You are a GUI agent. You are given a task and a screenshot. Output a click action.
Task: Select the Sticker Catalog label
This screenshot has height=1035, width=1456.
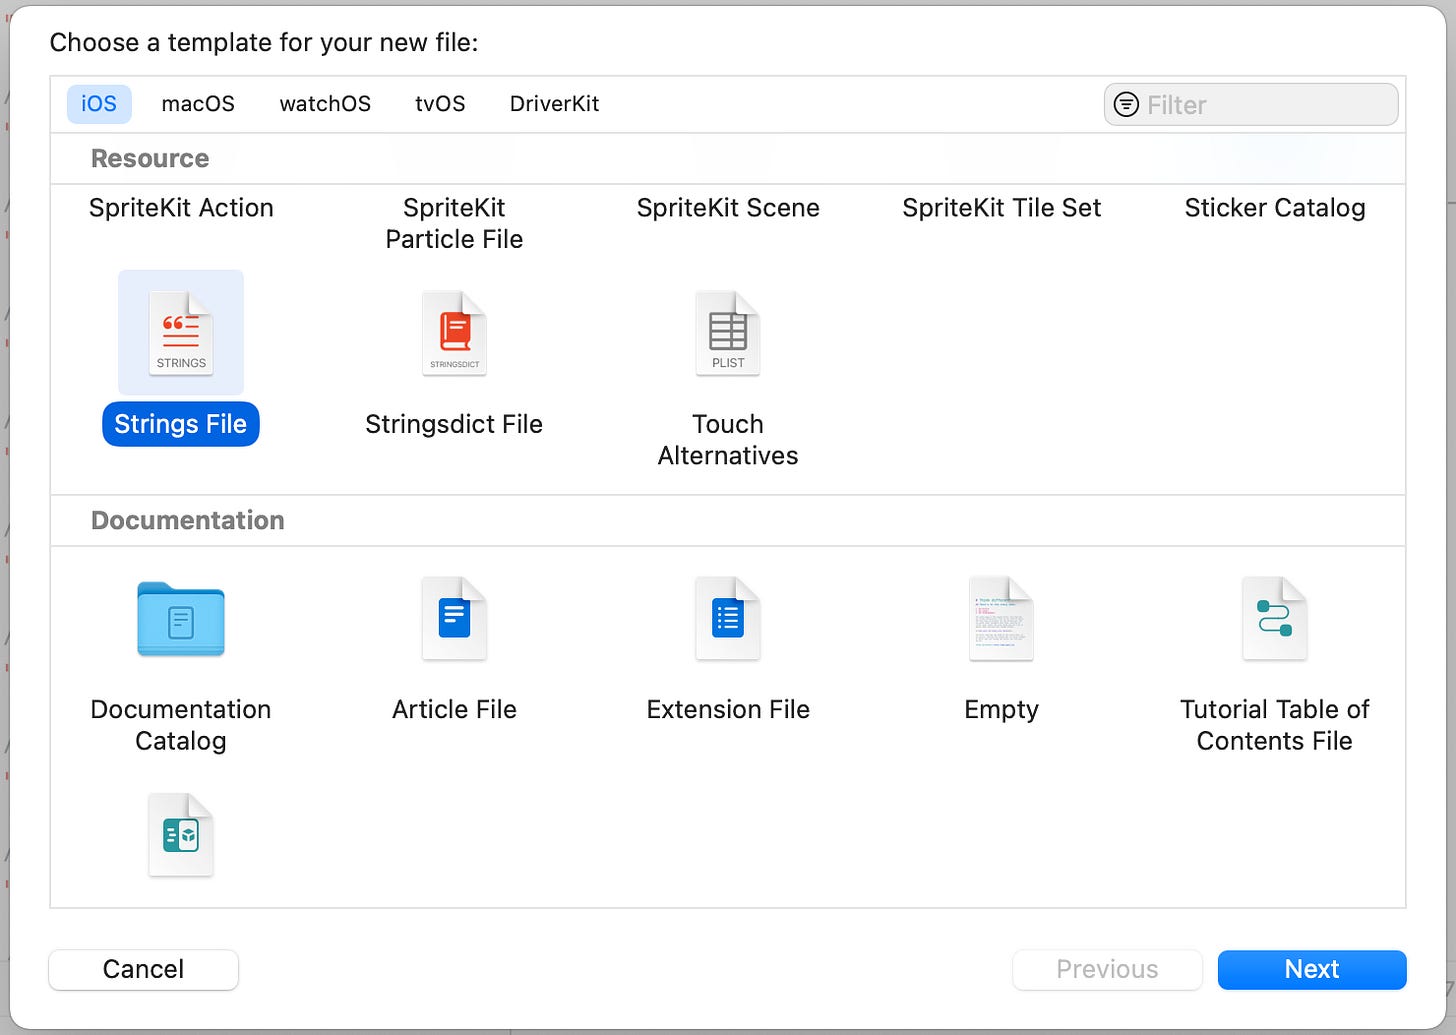(1275, 208)
